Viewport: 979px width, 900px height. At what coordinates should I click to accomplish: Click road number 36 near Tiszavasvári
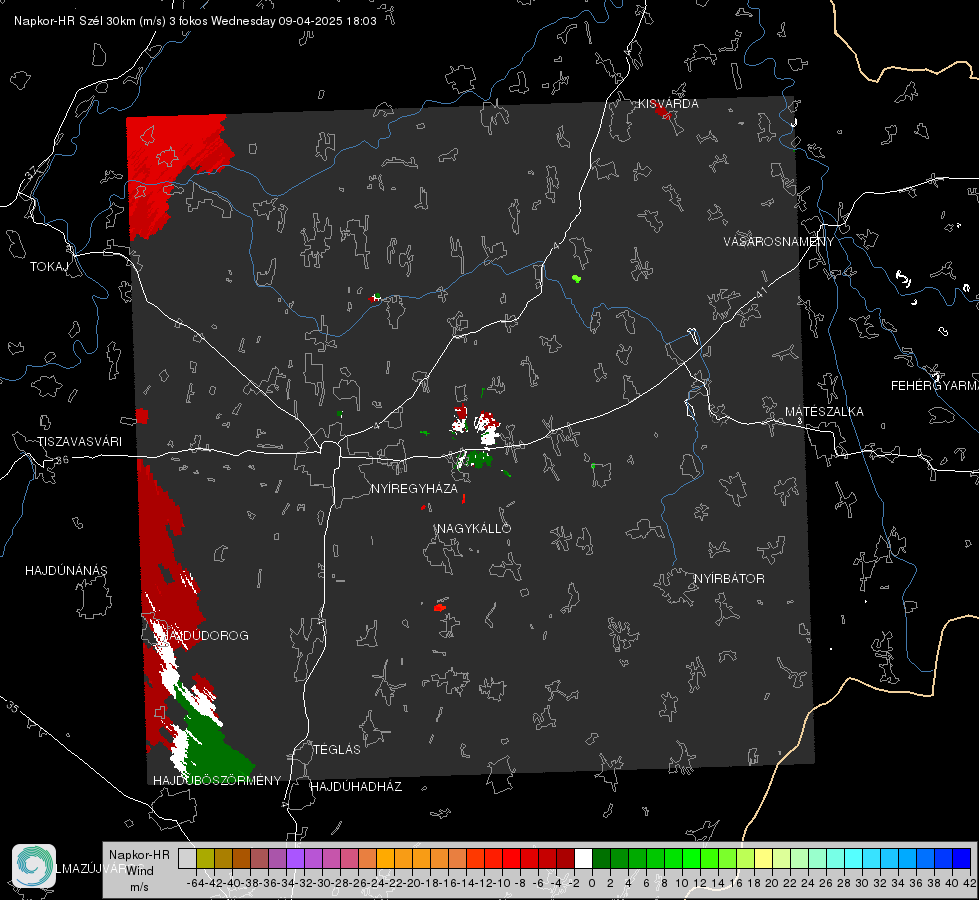pyautogui.click(x=62, y=460)
